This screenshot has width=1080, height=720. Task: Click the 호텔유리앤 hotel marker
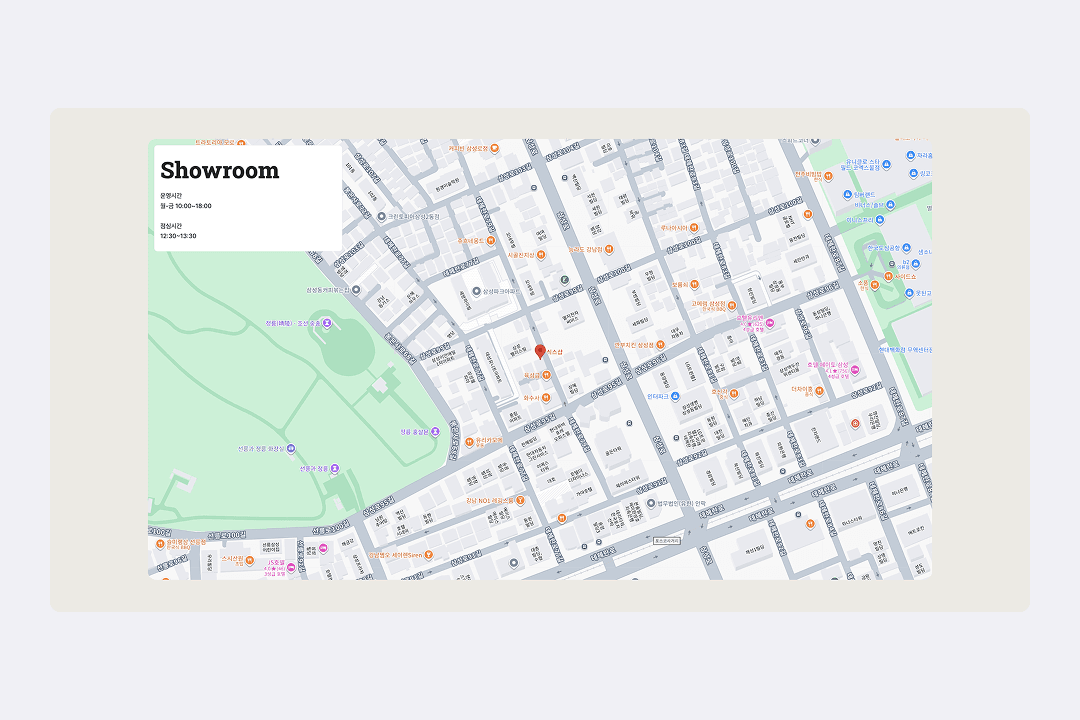(771, 323)
